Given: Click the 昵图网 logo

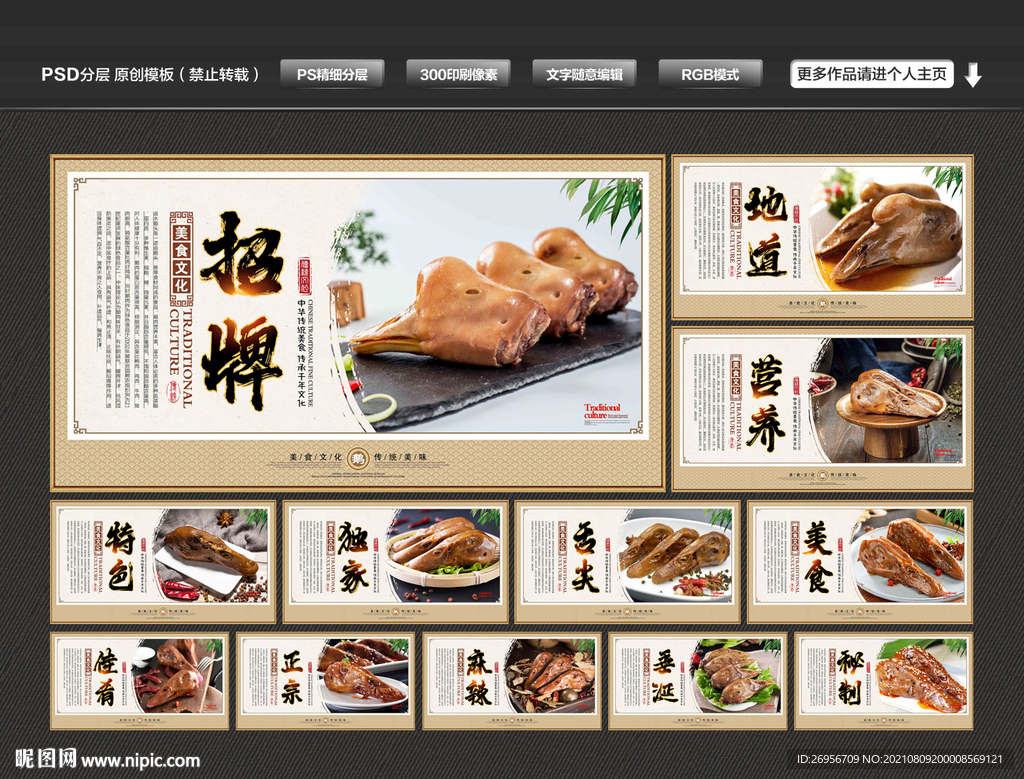Looking at the screenshot, I should tap(46, 759).
